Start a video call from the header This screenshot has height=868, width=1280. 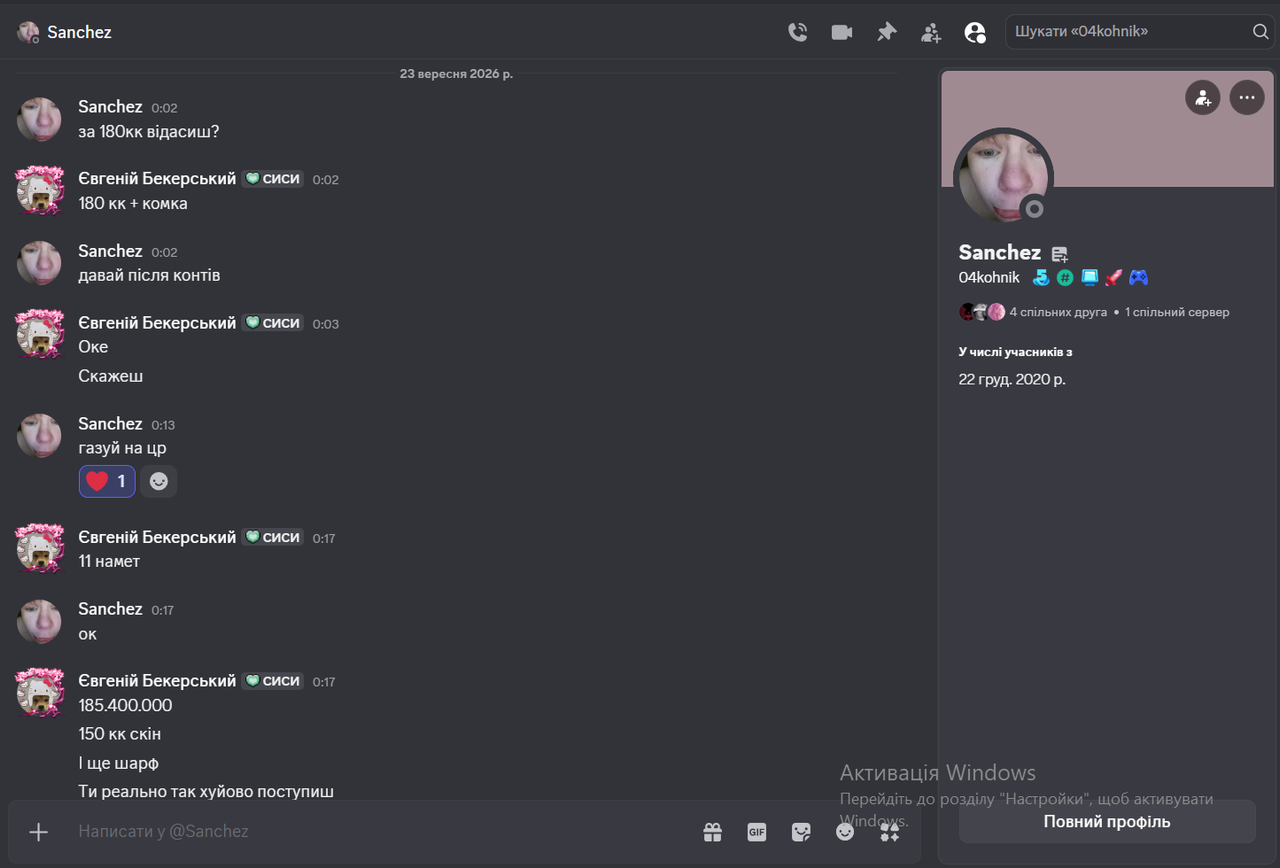pyautogui.click(x=842, y=32)
